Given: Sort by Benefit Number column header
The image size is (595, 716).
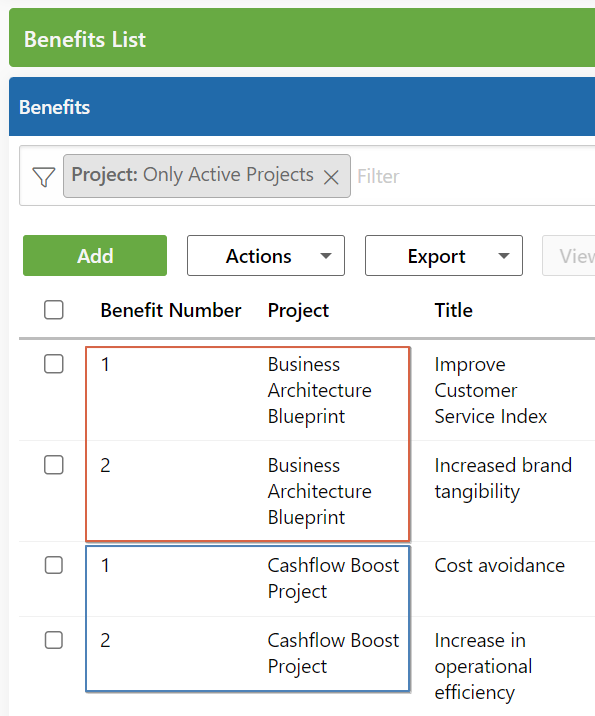Looking at the screenshot, I should (171, 311).
